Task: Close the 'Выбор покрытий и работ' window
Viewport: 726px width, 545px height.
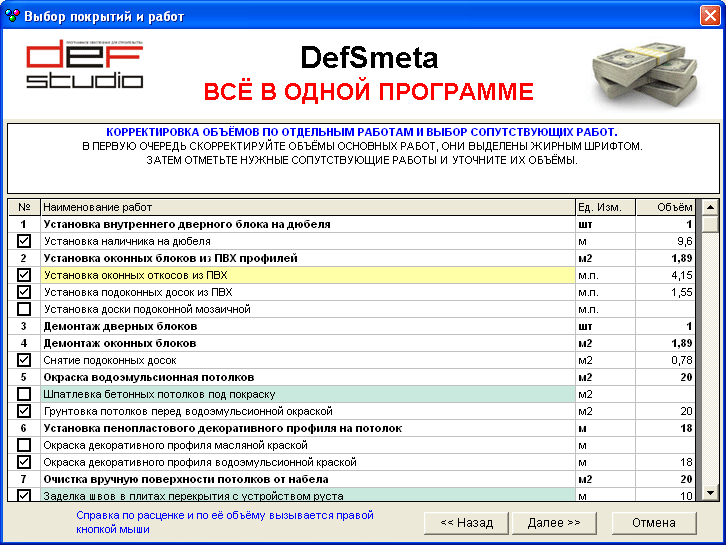Action: 708,16
